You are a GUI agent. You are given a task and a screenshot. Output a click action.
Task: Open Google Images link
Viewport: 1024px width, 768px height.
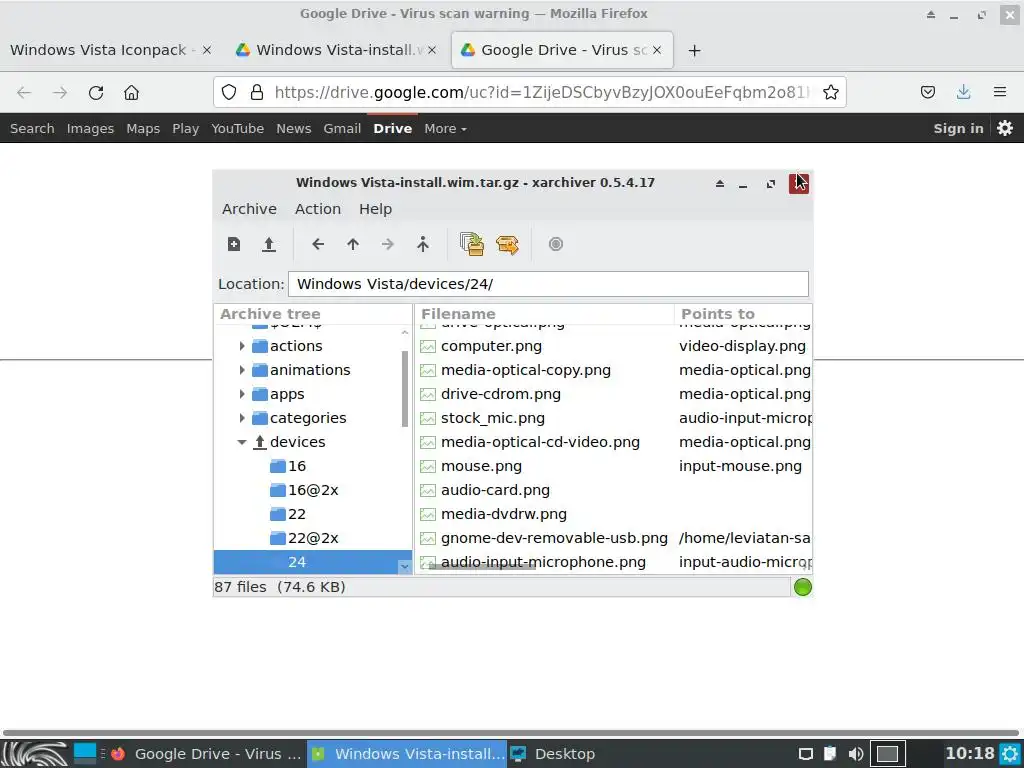(x=90, y=129)
